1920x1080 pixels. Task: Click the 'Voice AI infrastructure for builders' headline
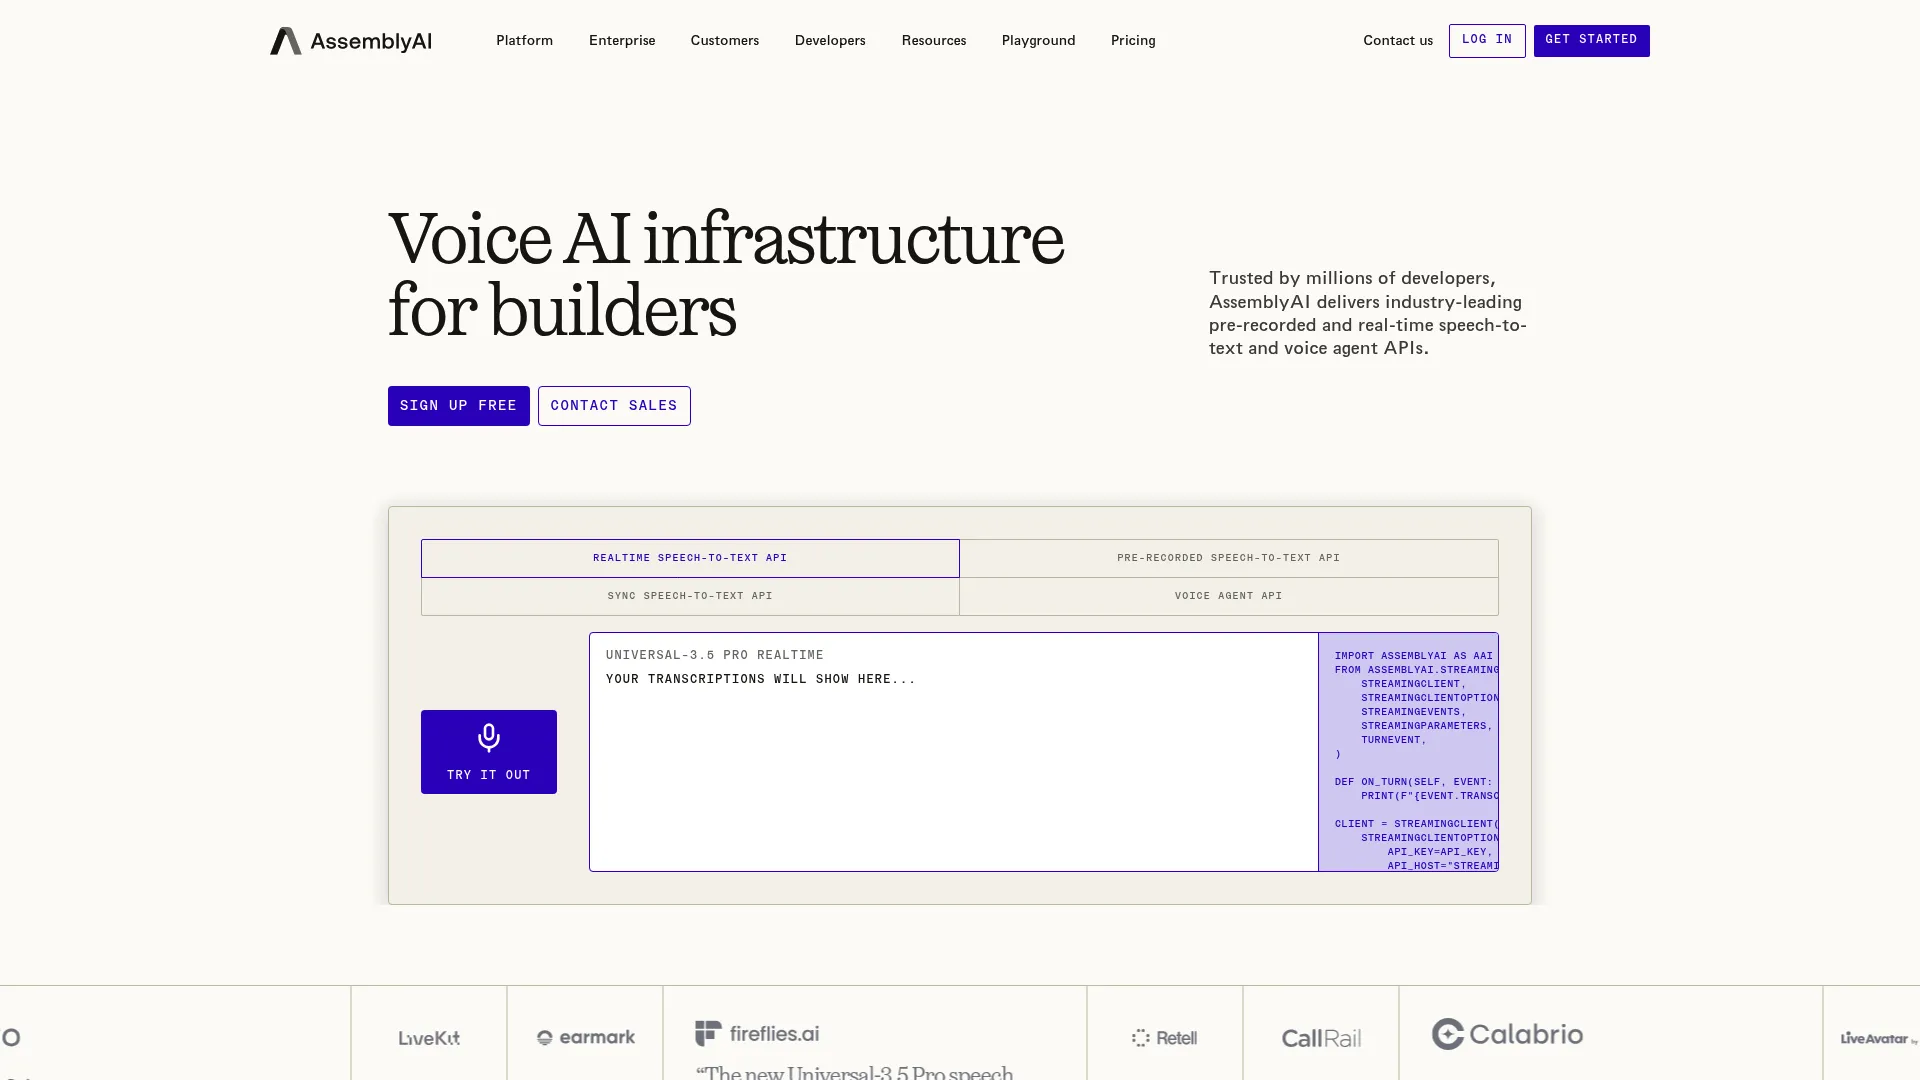click(726, 274)
